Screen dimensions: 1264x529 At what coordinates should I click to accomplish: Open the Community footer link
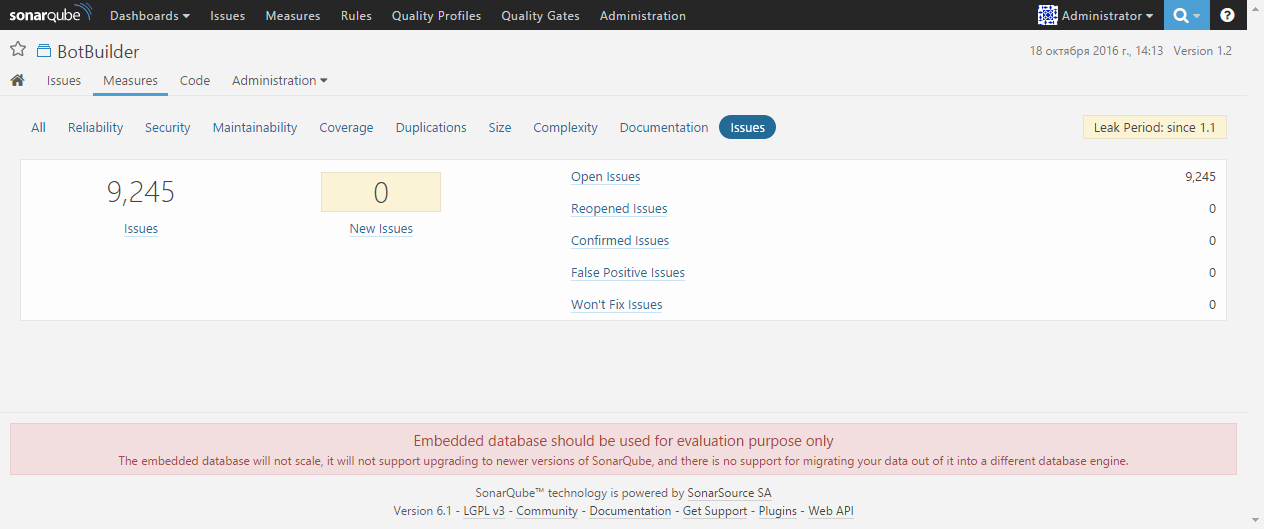pyautogui.click(x=547, y=511)
